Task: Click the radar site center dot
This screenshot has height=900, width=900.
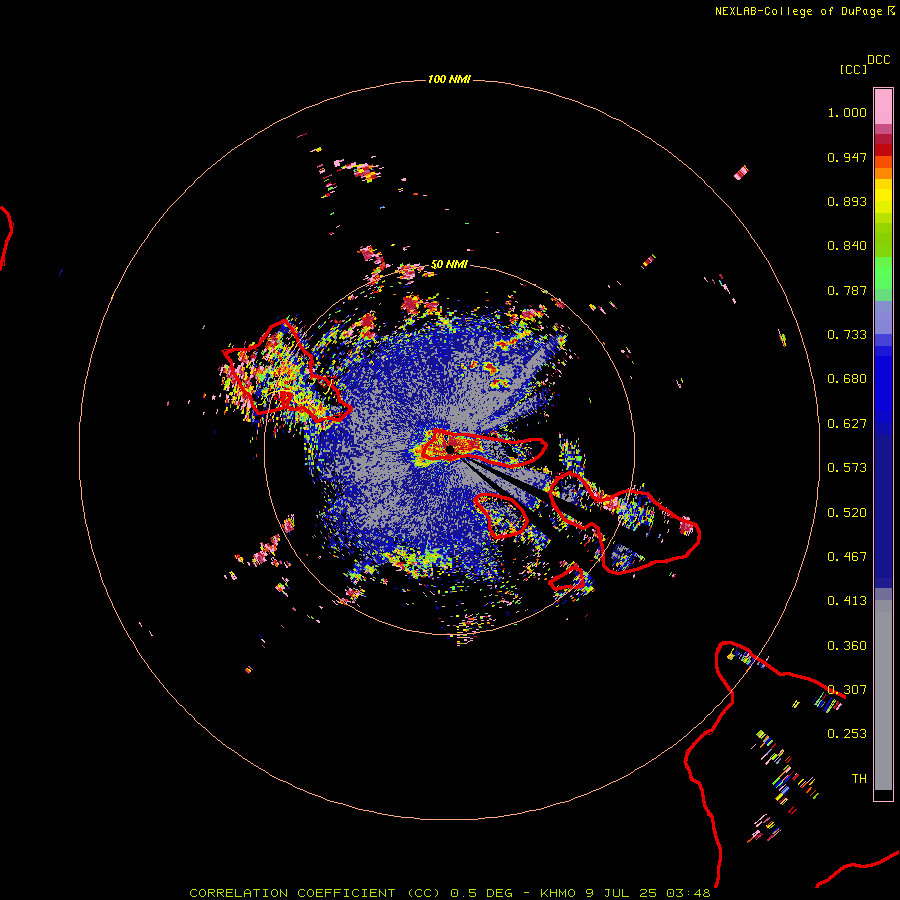Action: [450, 450]
